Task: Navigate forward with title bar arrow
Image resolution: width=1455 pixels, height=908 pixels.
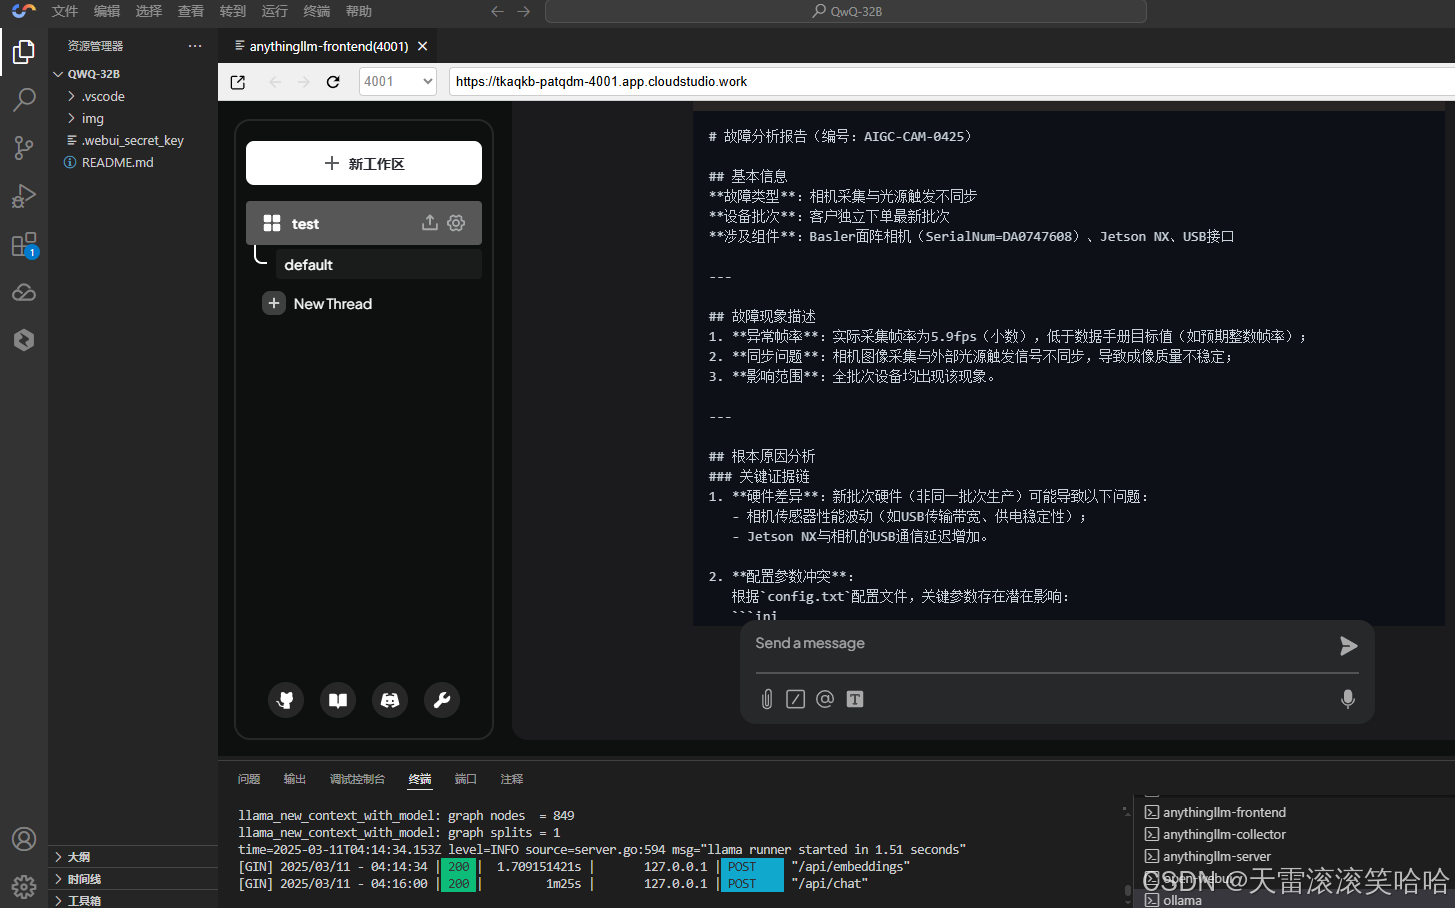Action: click(x=524, y=11)
